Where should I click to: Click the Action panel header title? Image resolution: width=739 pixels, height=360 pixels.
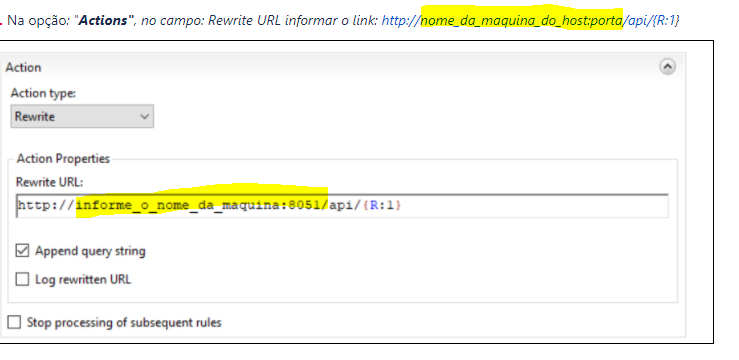tap(23, 67)
